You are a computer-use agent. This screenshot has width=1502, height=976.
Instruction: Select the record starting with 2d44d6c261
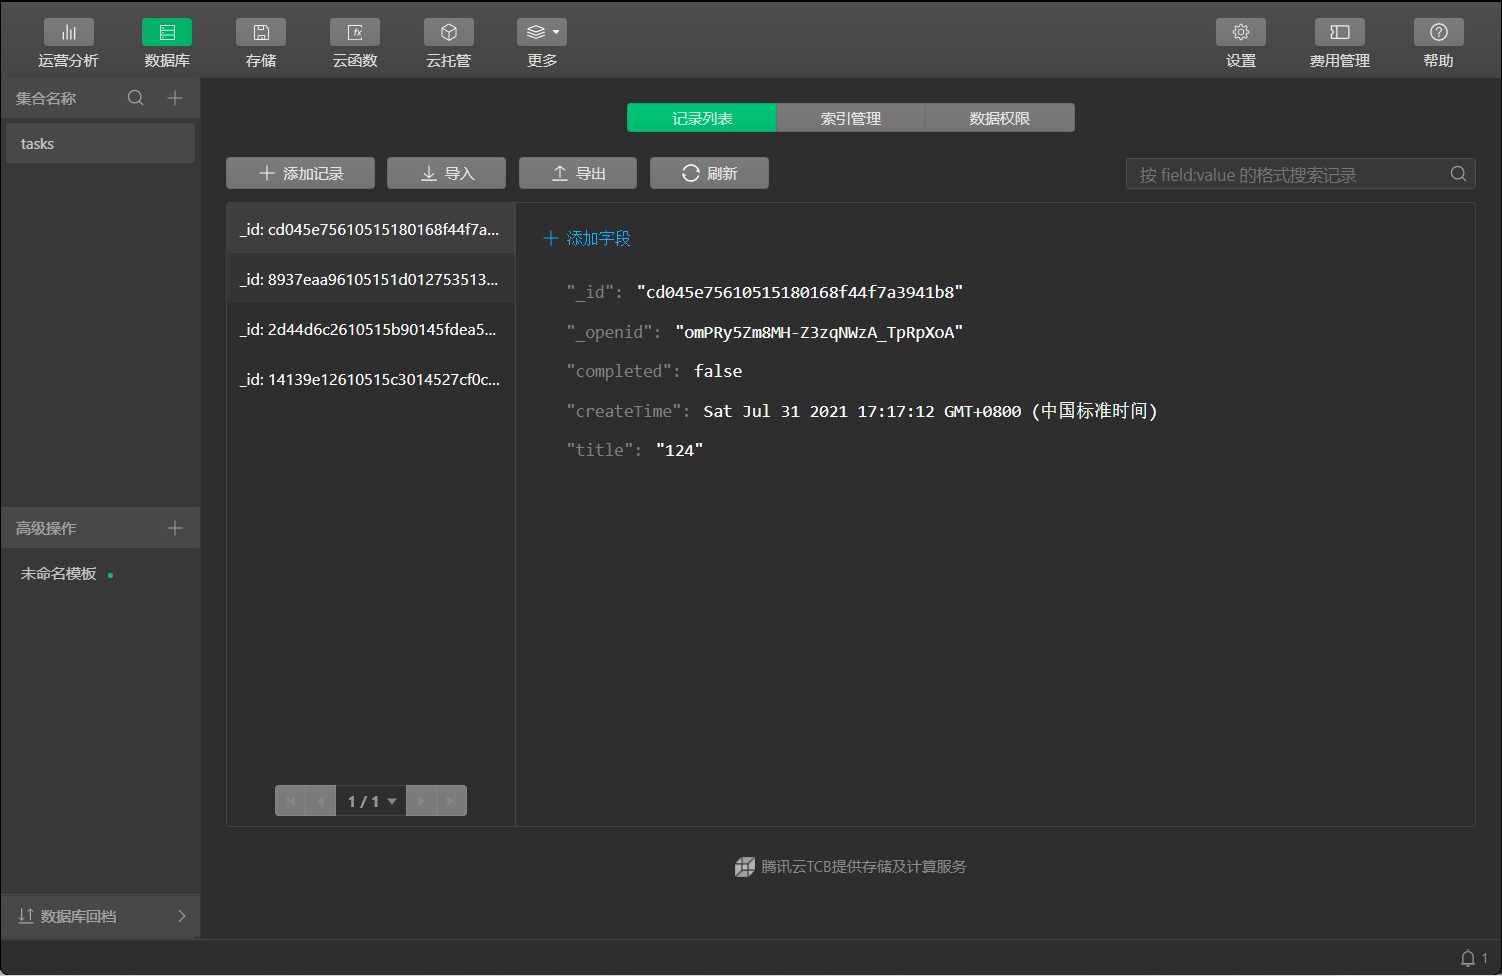(x=371, y=329)
